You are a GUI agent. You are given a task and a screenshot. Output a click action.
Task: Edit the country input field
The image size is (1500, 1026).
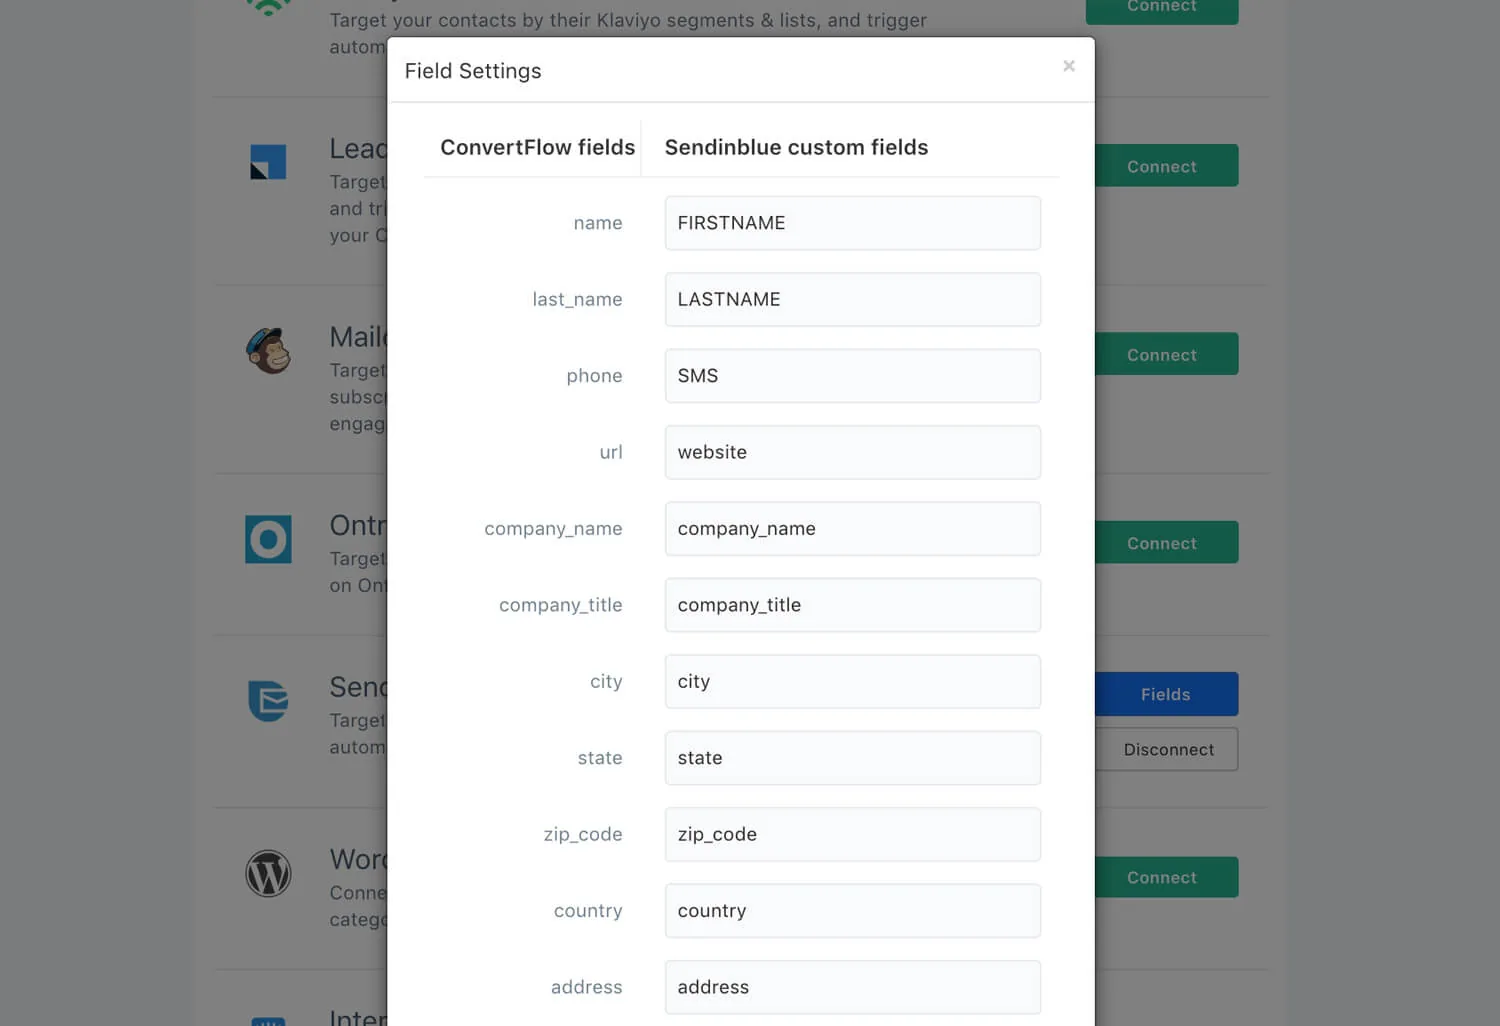click(853, 911)
